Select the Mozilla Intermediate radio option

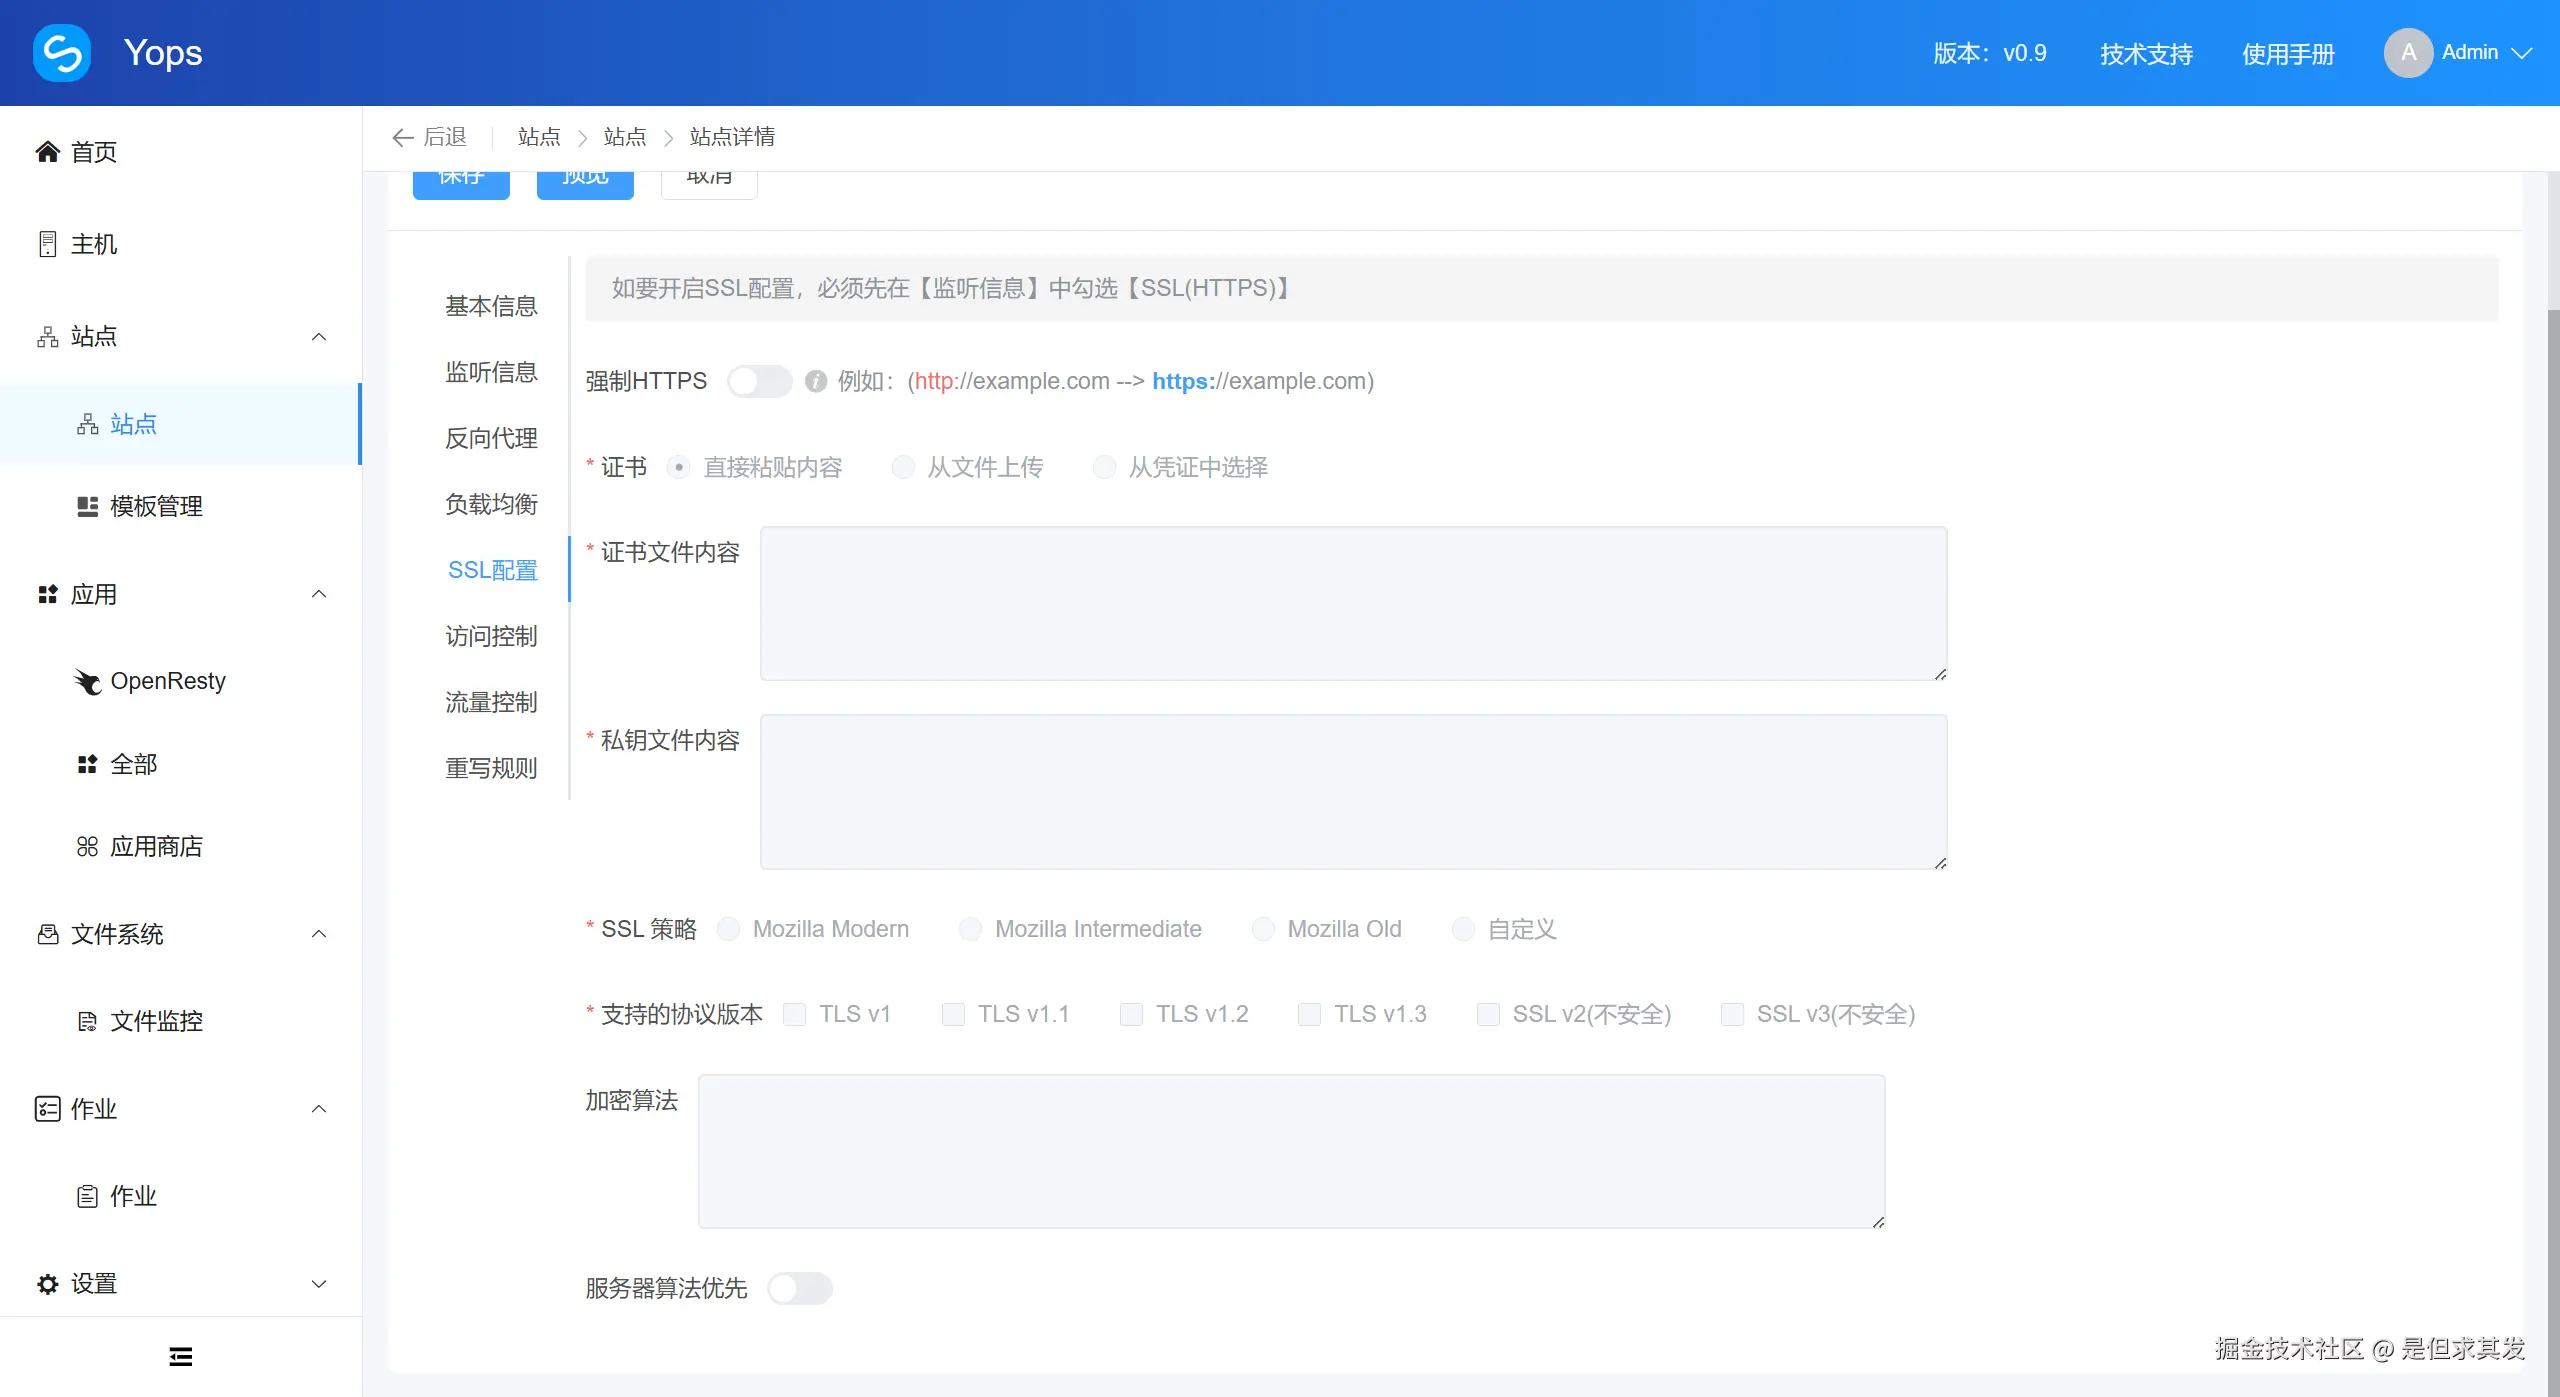click(969, 930)
